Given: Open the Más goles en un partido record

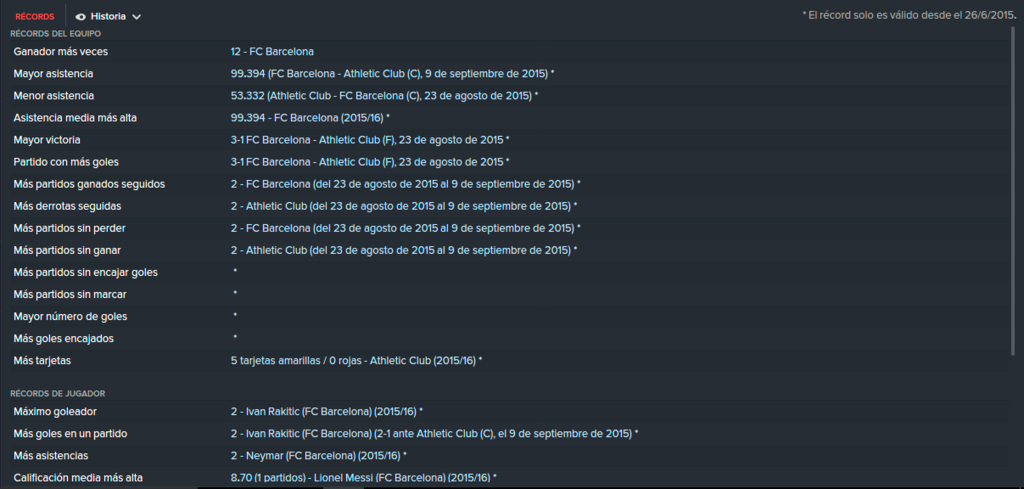Looking at the screenshot, I should tap(432, 434).
